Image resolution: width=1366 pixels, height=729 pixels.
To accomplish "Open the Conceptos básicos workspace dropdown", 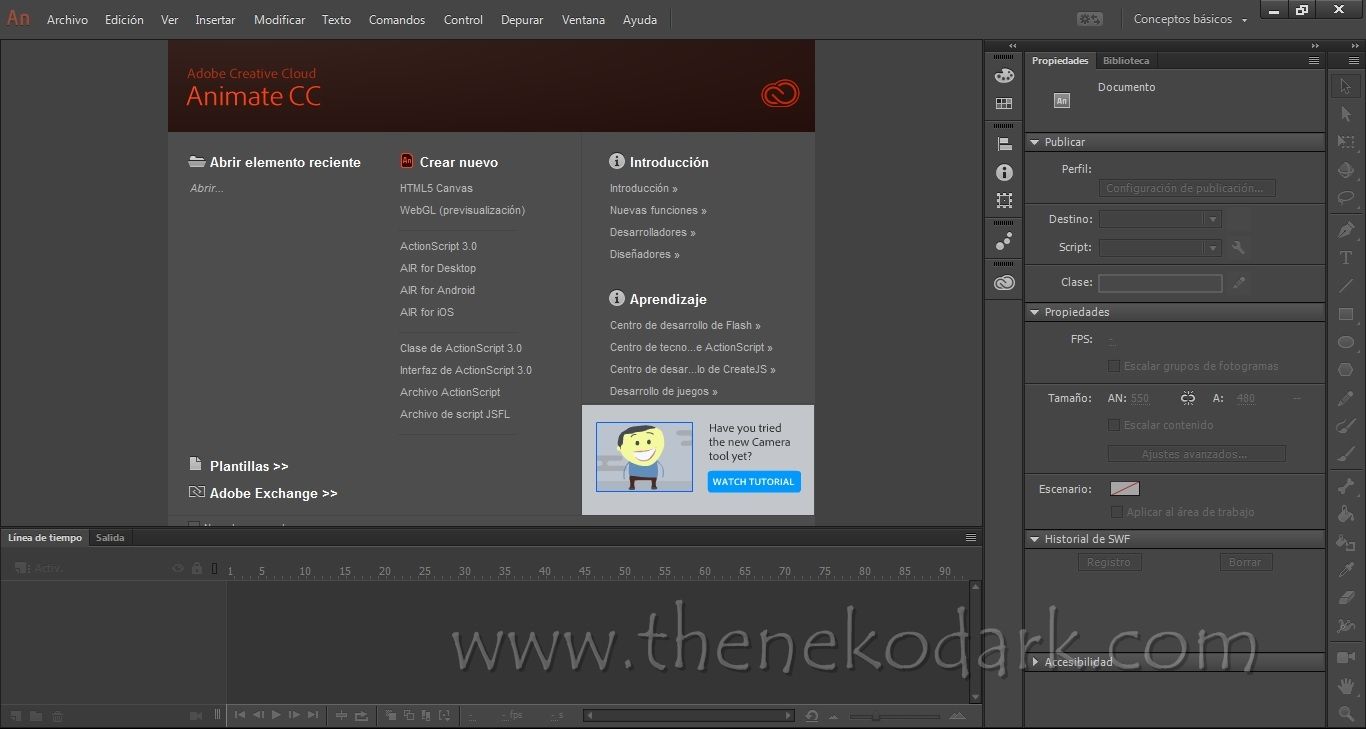I will point(1190,19).
